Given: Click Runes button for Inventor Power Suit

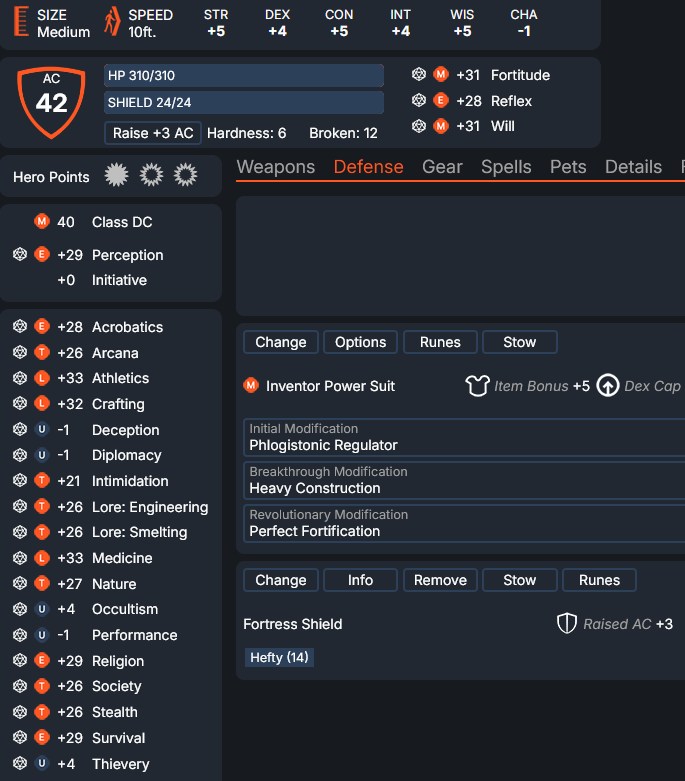Looking at the screenshot, I should tap(440, 342).
